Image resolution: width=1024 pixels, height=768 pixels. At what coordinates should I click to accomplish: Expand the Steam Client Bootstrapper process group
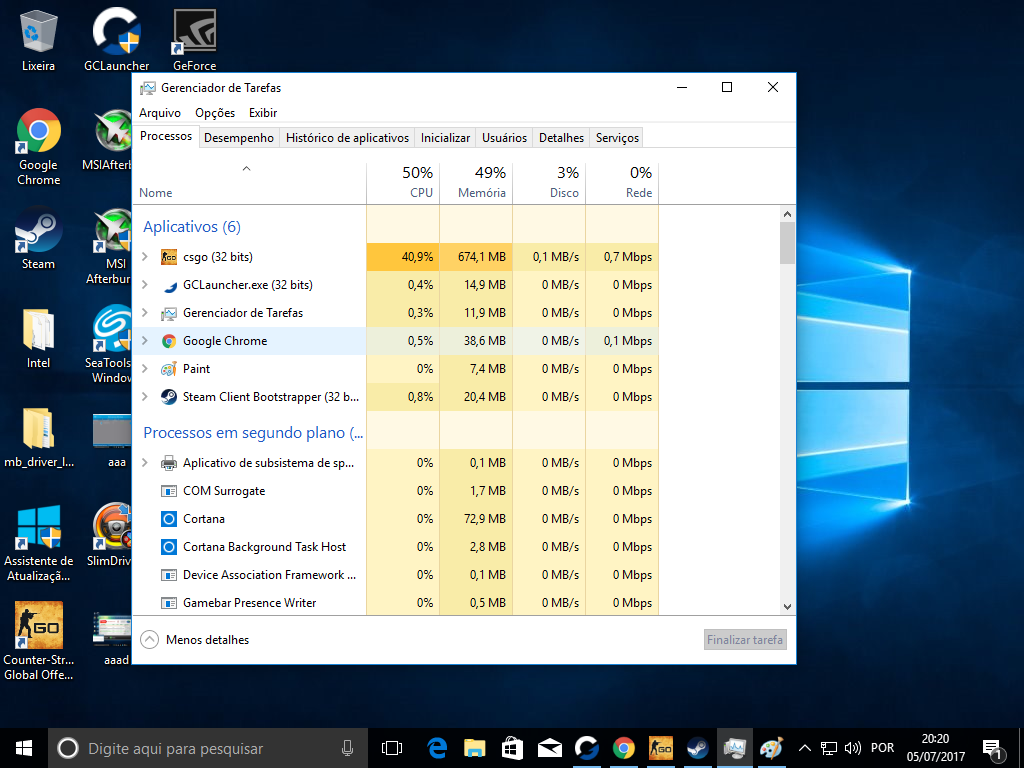coord(145,397)
